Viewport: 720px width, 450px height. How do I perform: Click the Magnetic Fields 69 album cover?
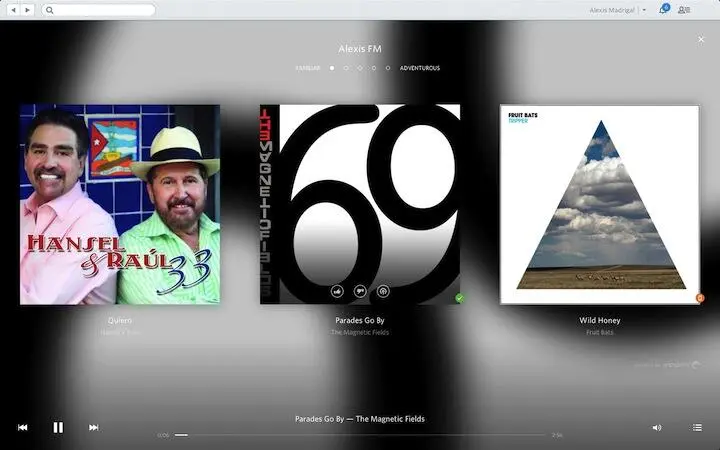[x=360, y=204]
